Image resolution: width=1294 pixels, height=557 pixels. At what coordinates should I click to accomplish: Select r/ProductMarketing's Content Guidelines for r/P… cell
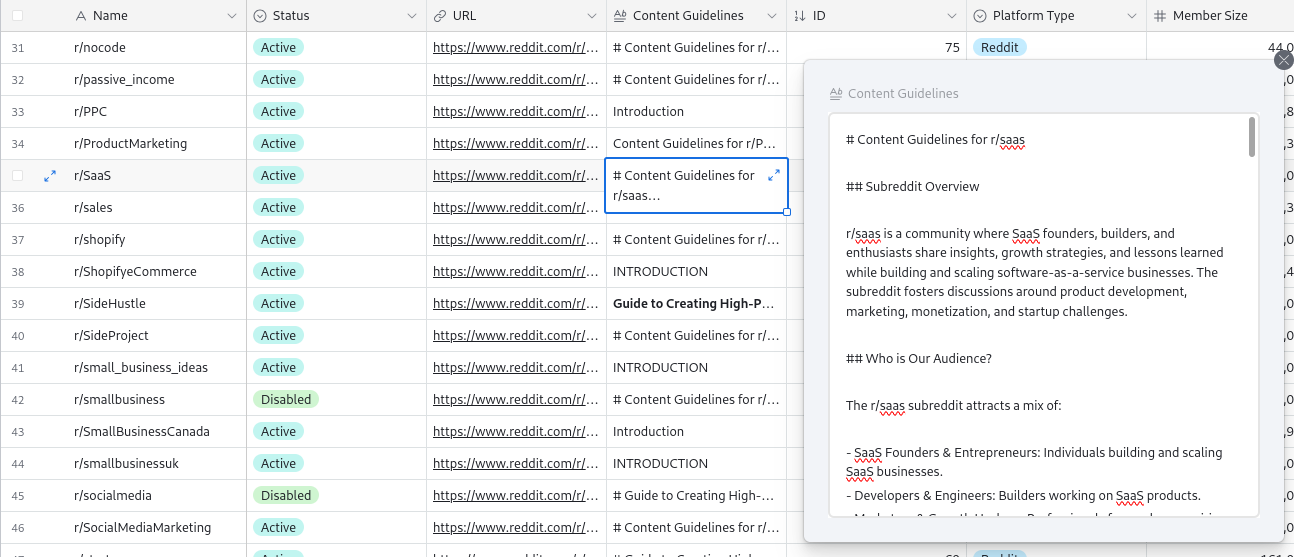[x=696, y=143]
